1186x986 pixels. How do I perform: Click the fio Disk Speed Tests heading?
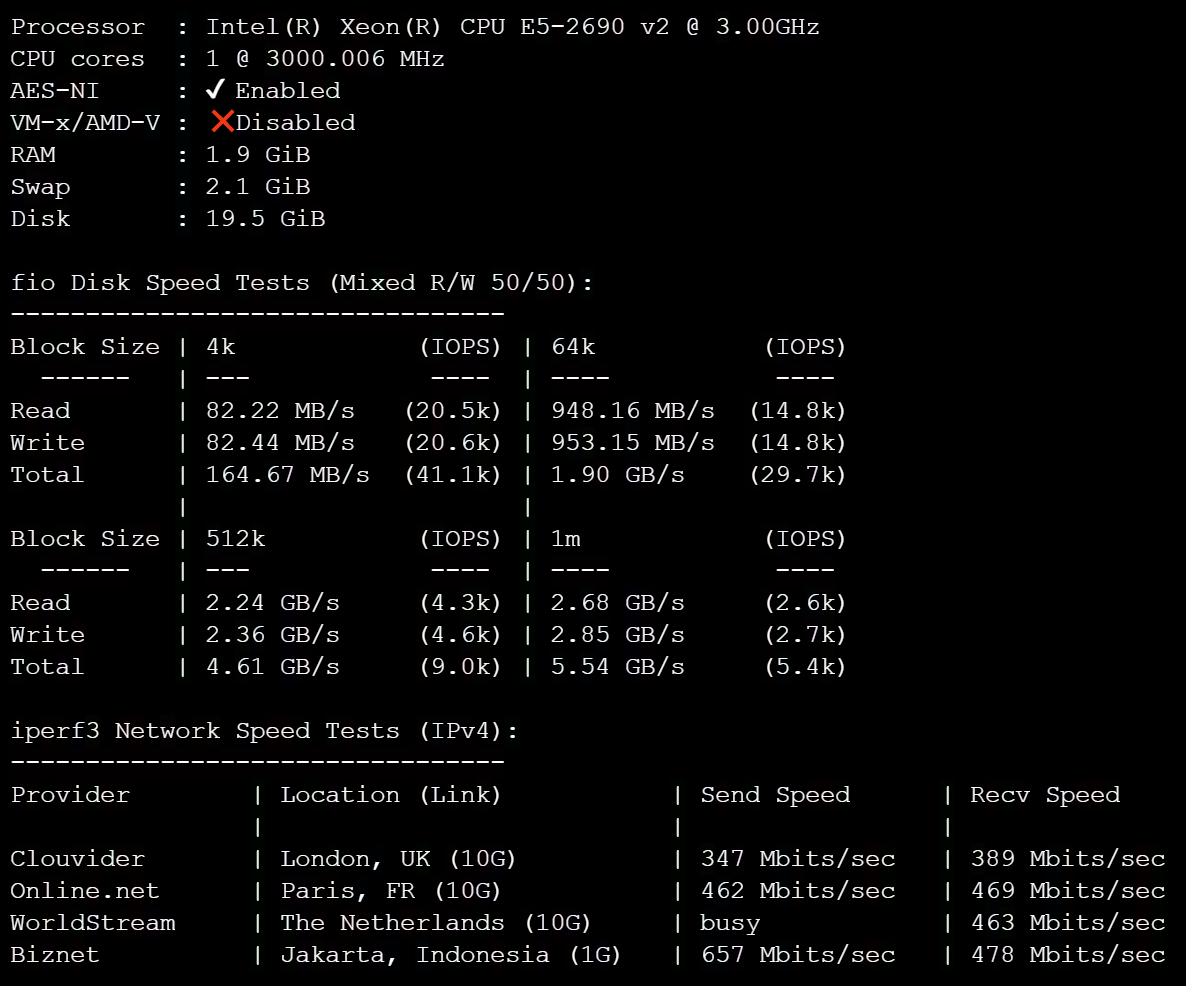click(302, 283)
